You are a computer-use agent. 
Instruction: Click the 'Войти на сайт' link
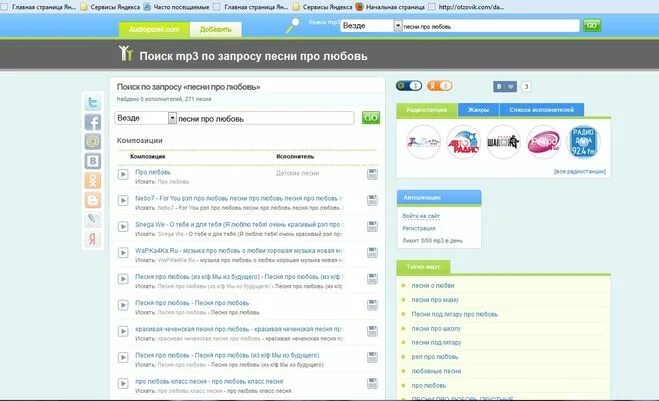(421, 216)
